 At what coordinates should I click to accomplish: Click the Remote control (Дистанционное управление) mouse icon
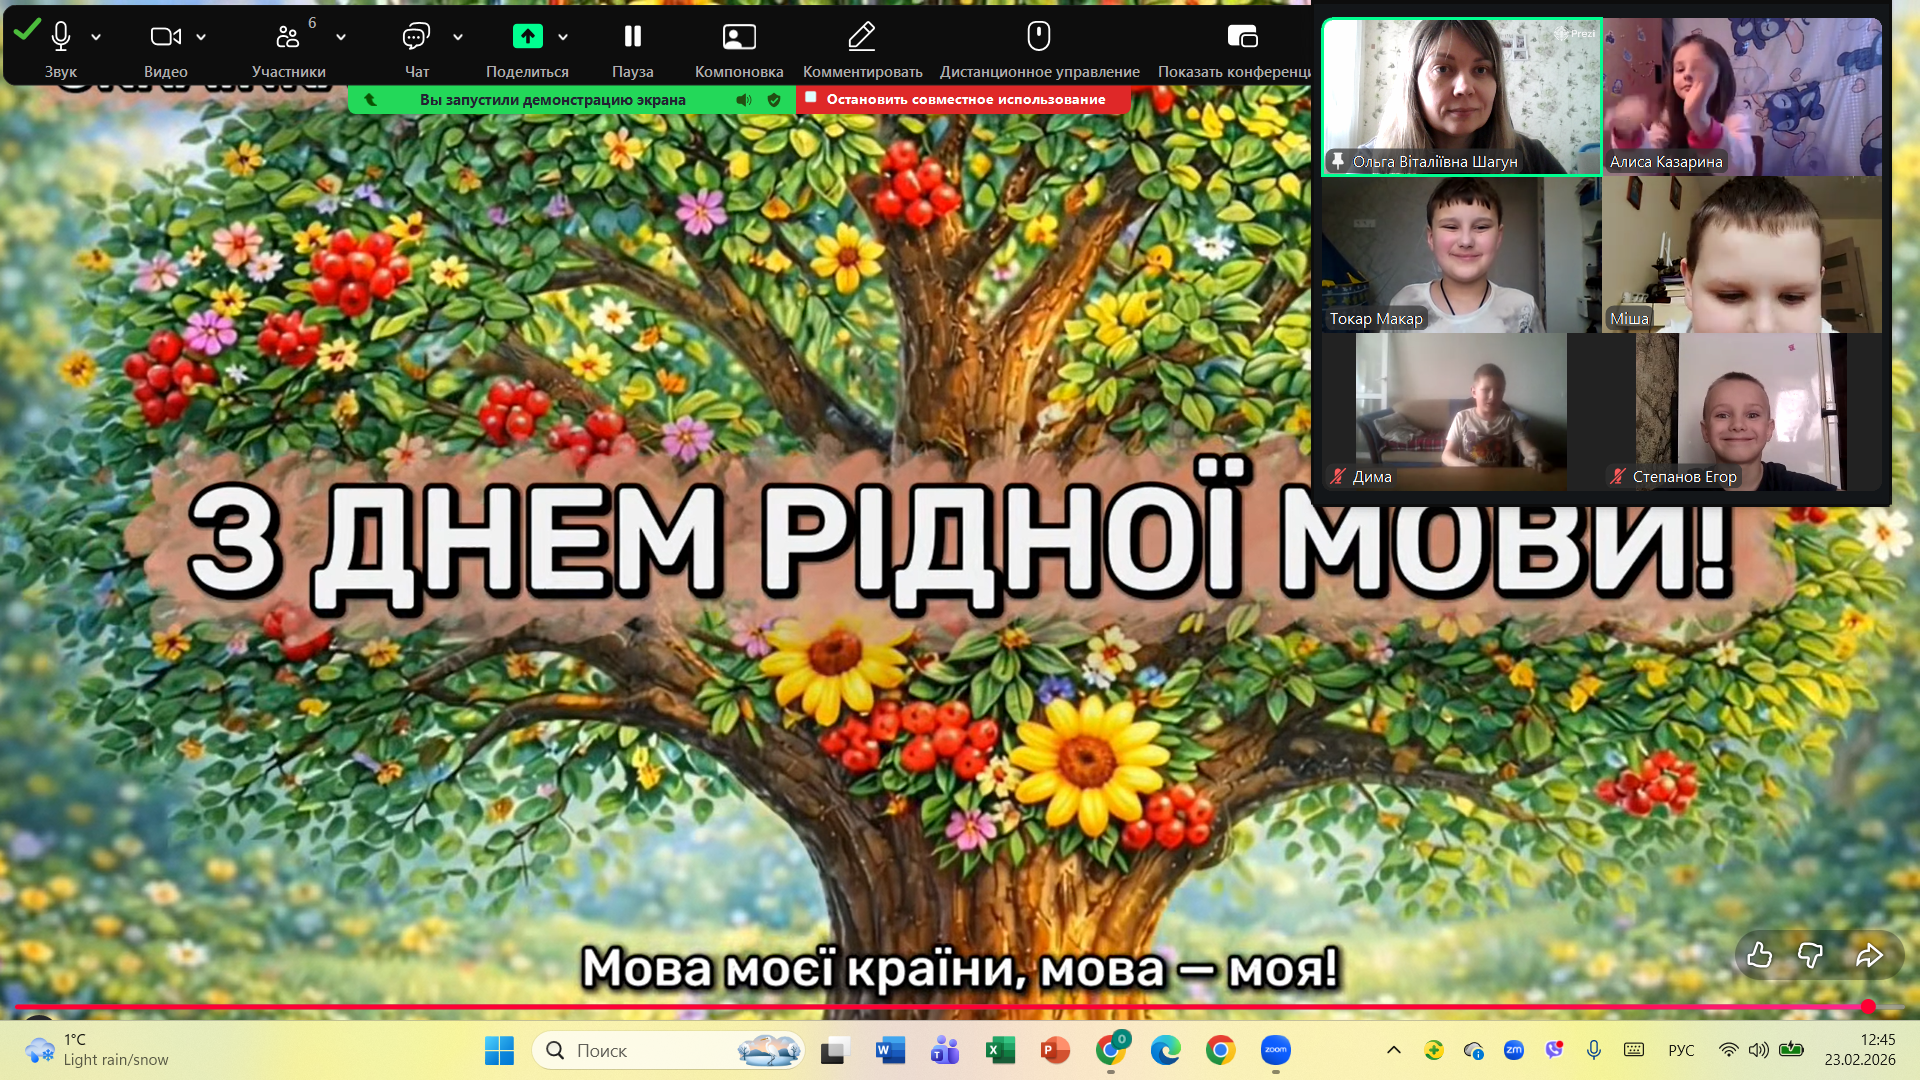coord(1038,37)
